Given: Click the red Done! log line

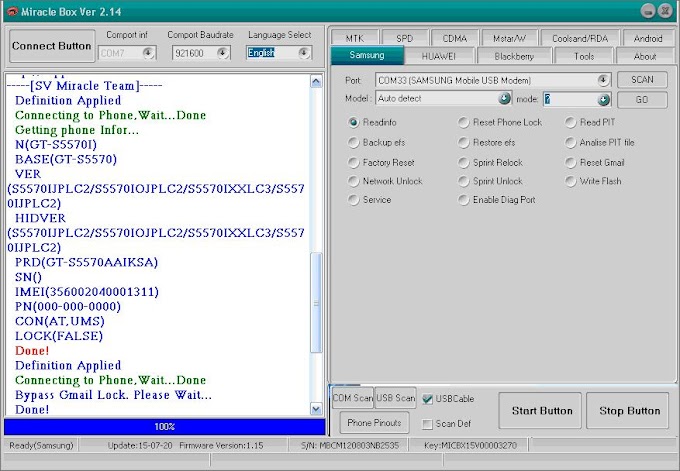Looking at the screenshot, I should point(32,351).
